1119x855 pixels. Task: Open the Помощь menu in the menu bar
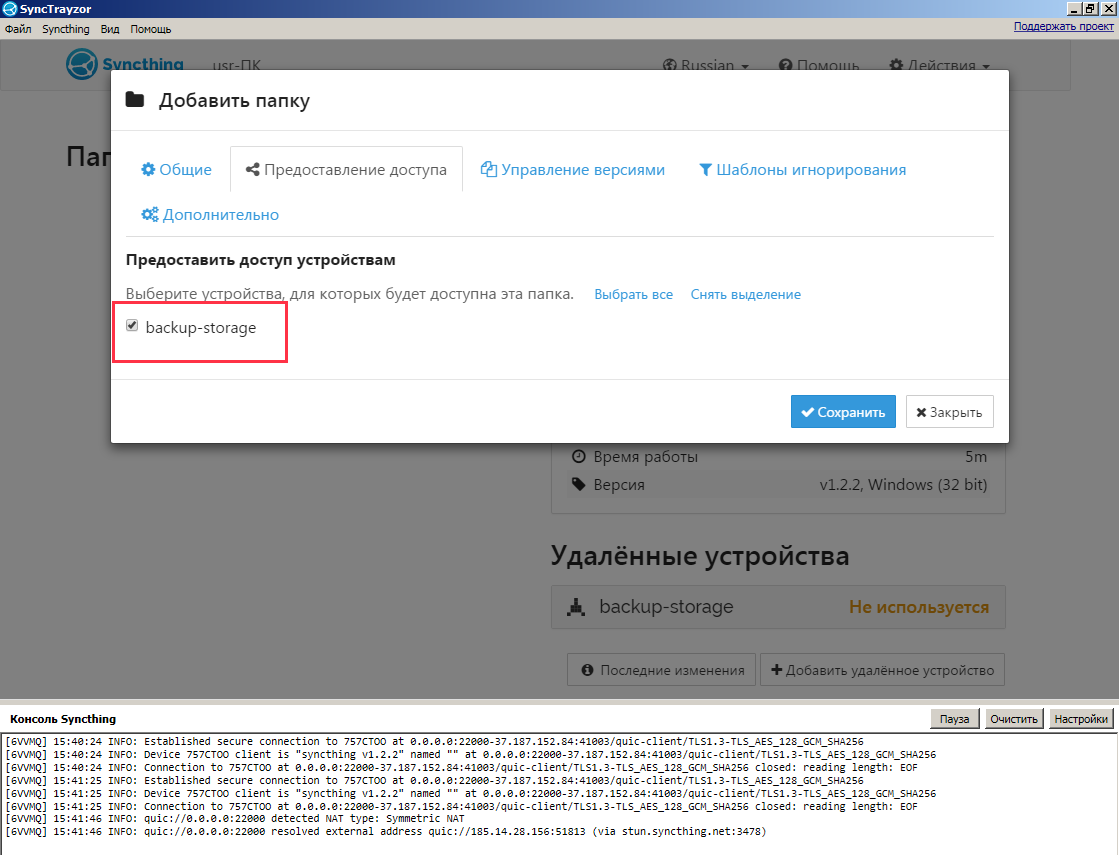pos(151,29)
